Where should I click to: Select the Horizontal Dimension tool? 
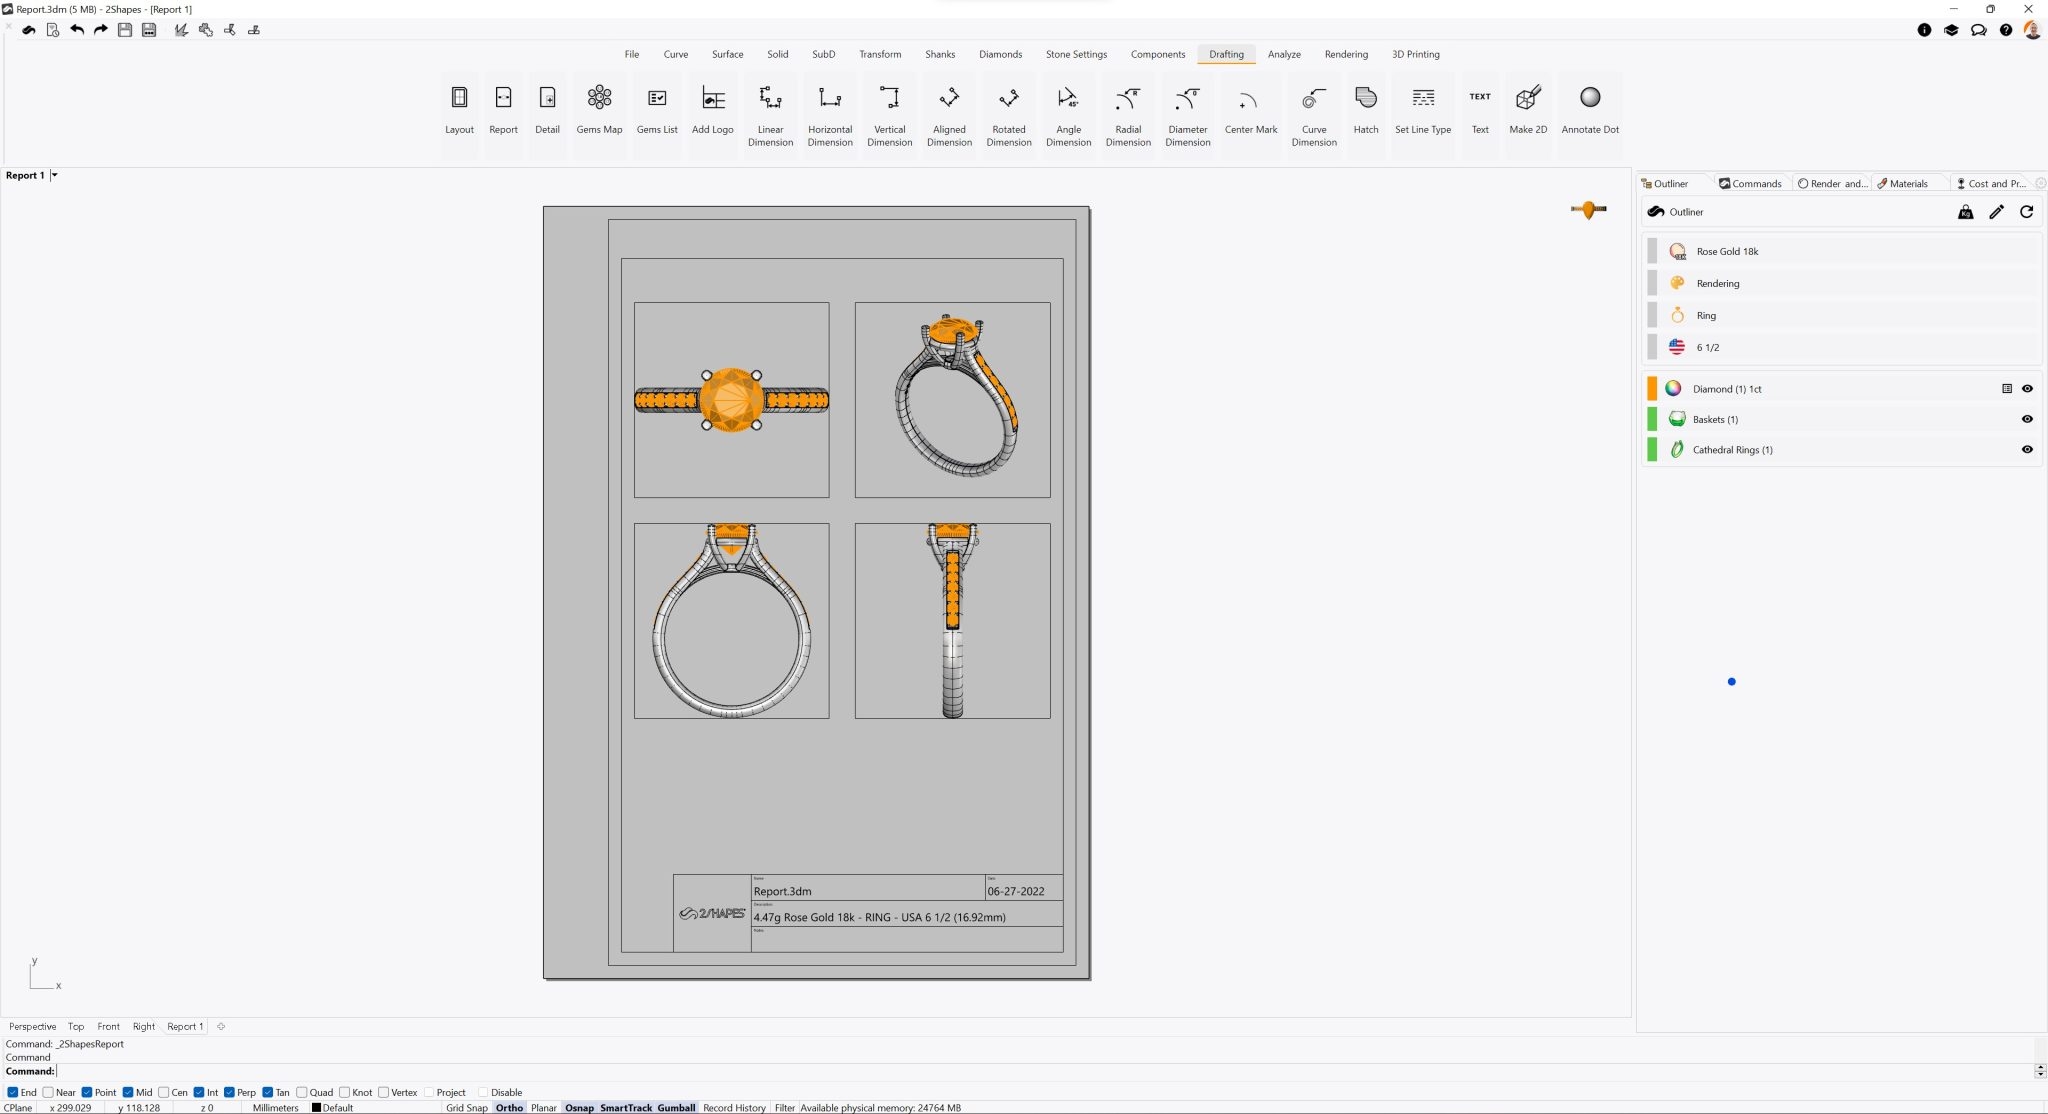pos(830,116)
